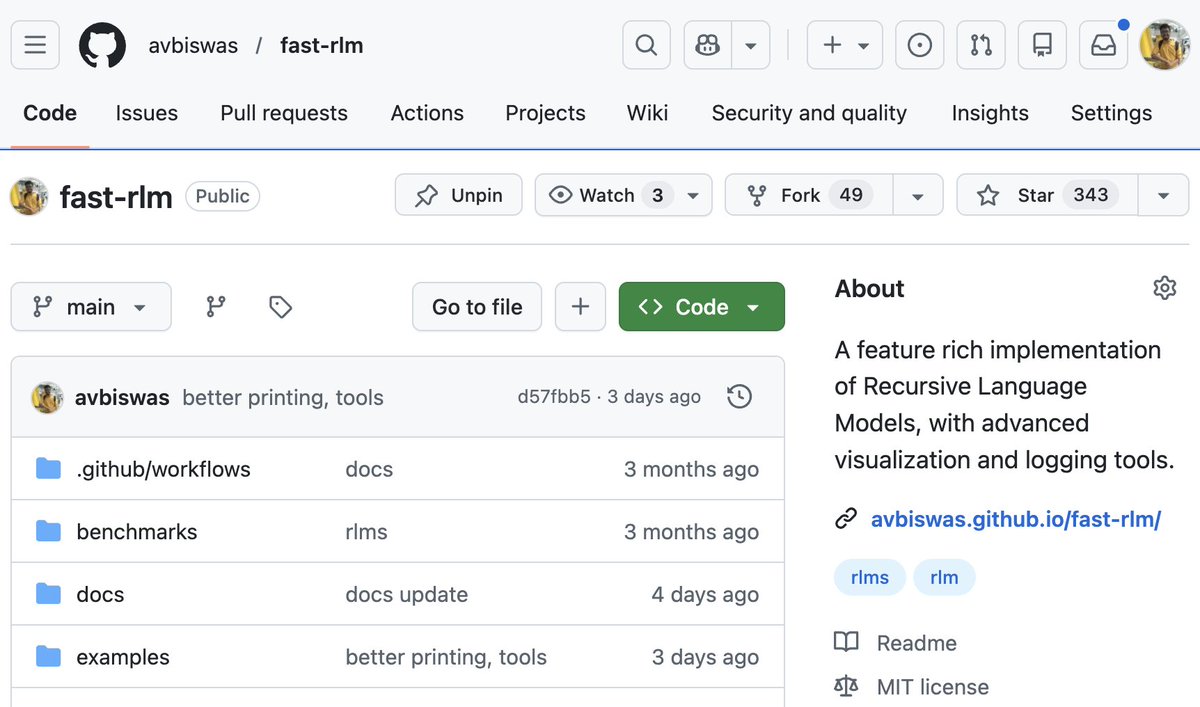Select the rlms topic tag

click(x=870, y=577)
